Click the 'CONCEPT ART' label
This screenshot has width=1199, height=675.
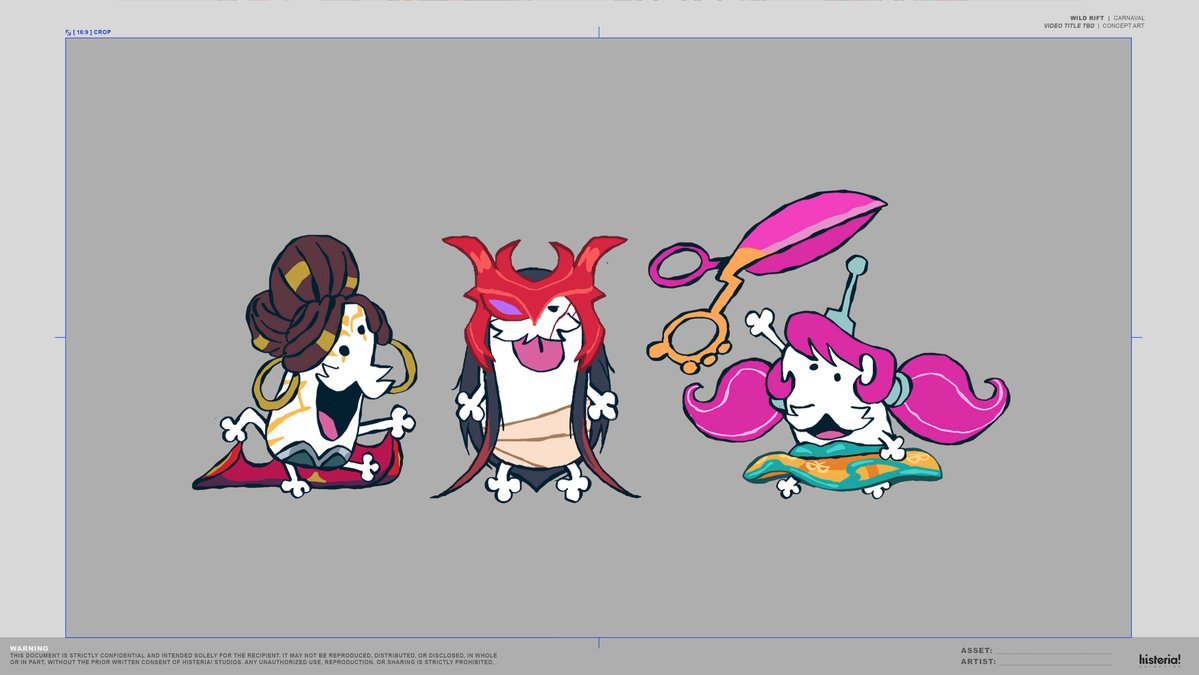[x=1123, y=26]
